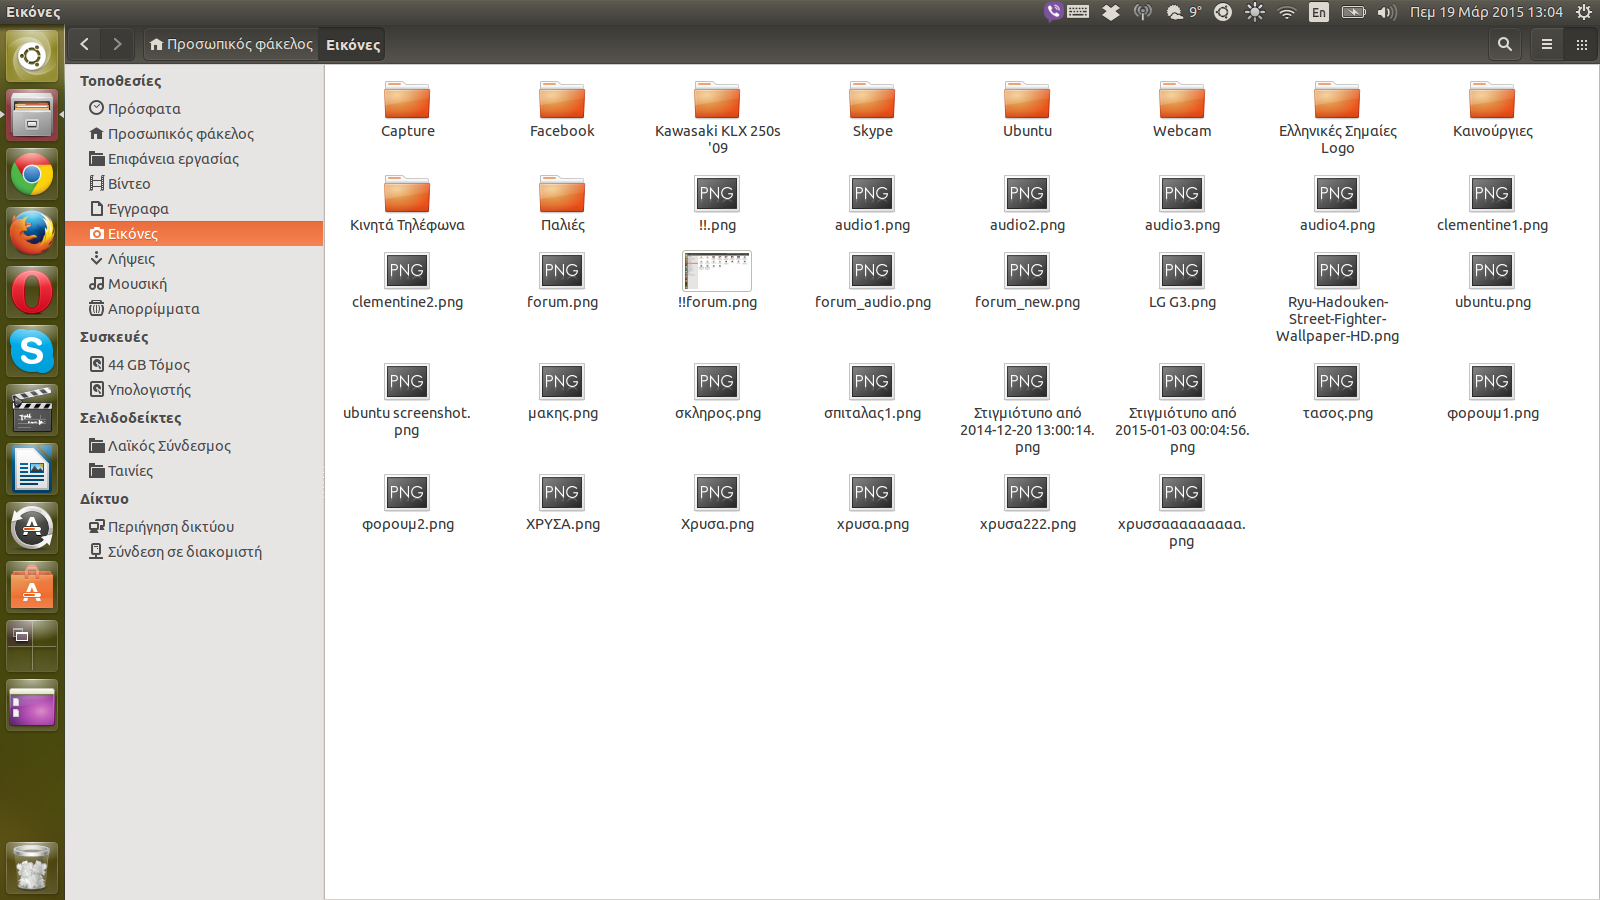The width and height of the screenshot is (1600, 900).
Task: Go back with the left arrow button
Action: point(85,44)
